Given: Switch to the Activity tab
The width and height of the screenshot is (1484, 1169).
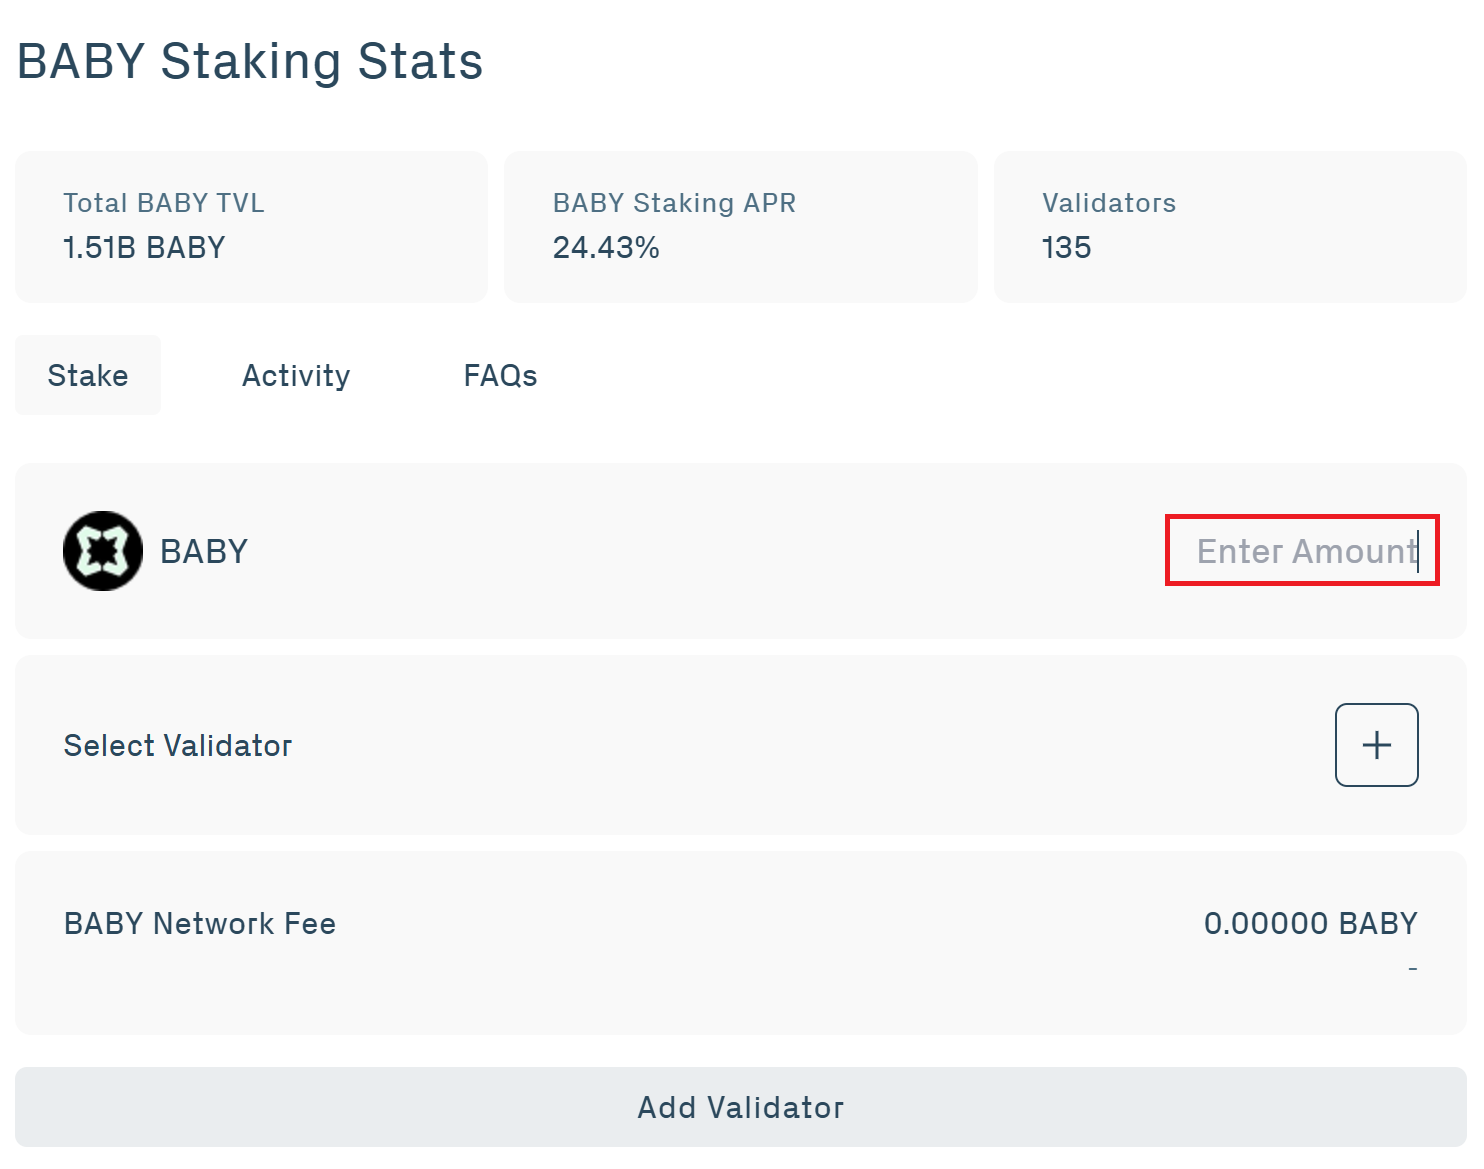Looking at the screenshot, I should click(295, 375).
